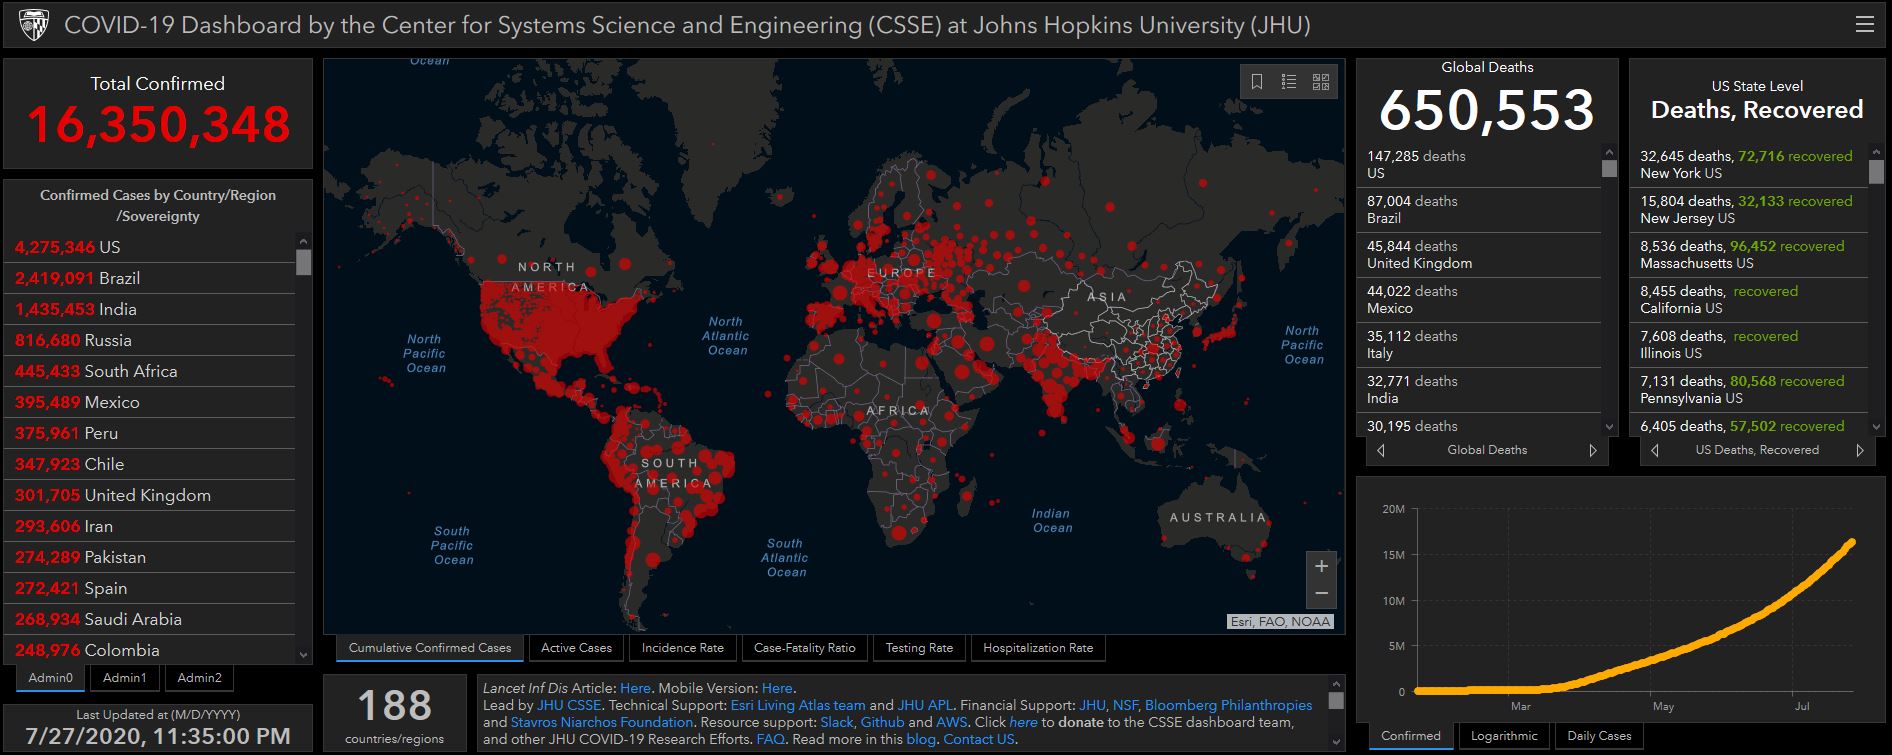1892x755 pixels.
Task: Open the hamburger menu in the header
Action: [1864, 24]
